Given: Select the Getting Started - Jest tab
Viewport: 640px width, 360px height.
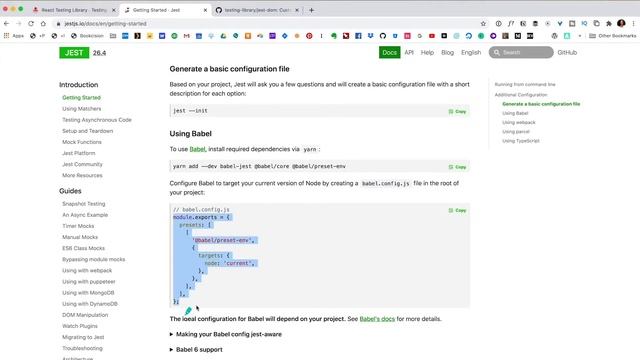Looking at the screenshot, I should point(165,10).
